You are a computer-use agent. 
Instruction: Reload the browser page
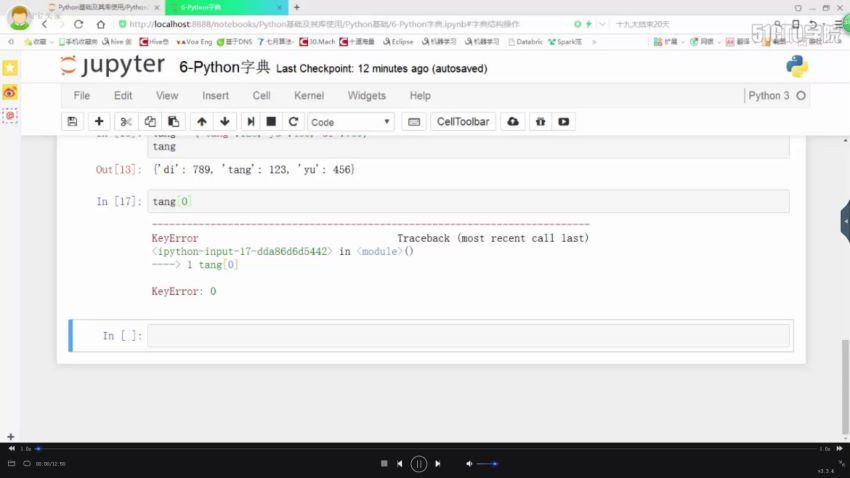pyautogui.click(x=79, y=24)
